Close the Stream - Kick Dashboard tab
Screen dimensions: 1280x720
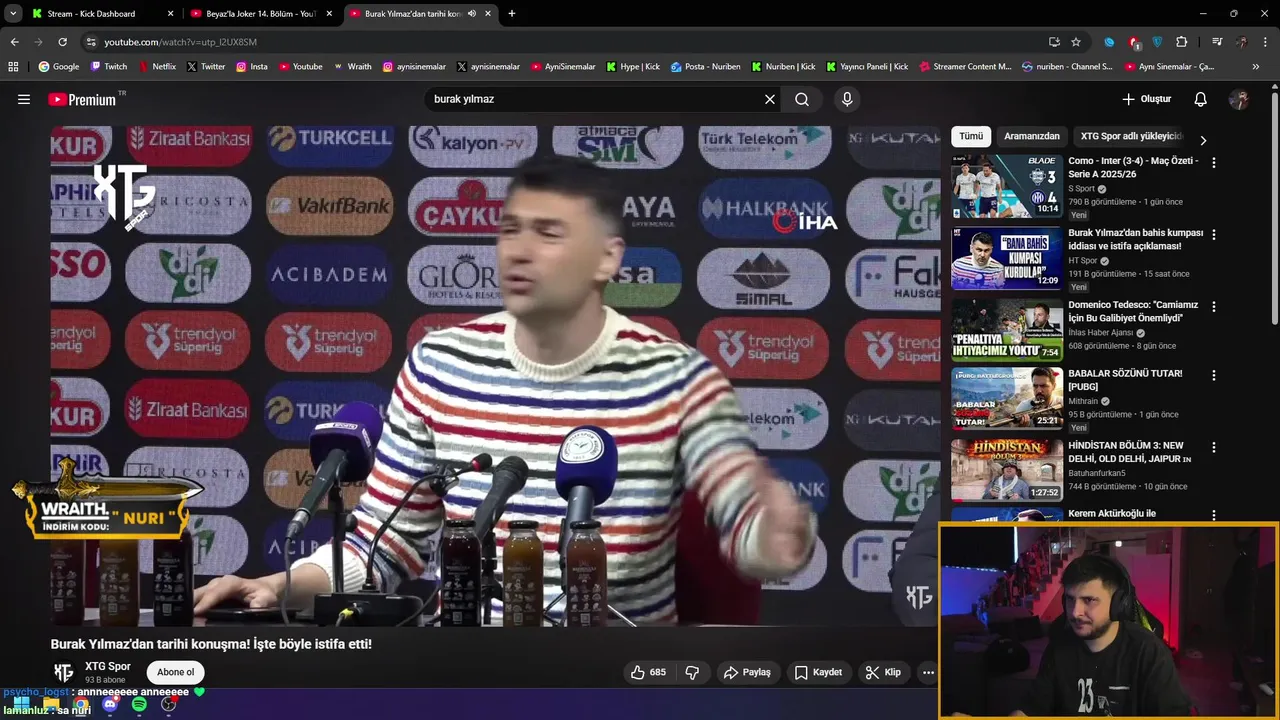[170, 14]
